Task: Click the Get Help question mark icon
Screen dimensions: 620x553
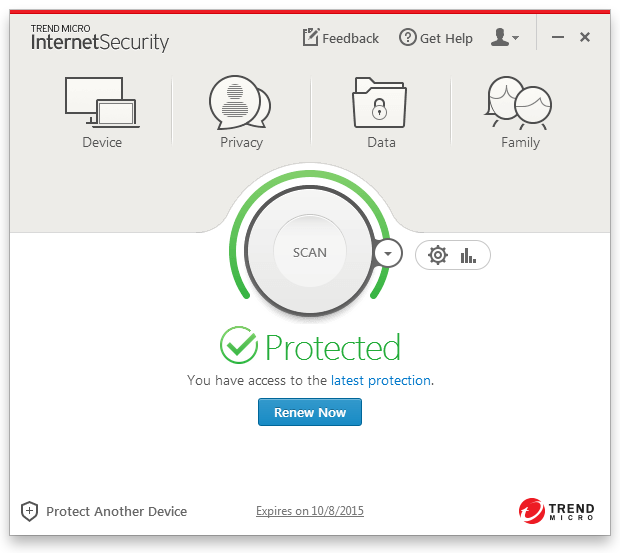Action: click(407, 38)
